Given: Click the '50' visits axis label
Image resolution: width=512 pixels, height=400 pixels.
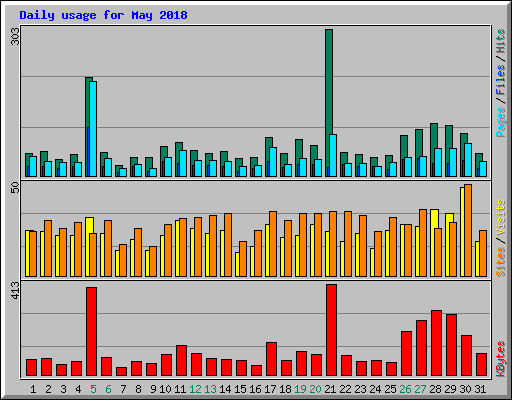Looking at the screenshot, I should pyautogui.click(x=15, y=187).
